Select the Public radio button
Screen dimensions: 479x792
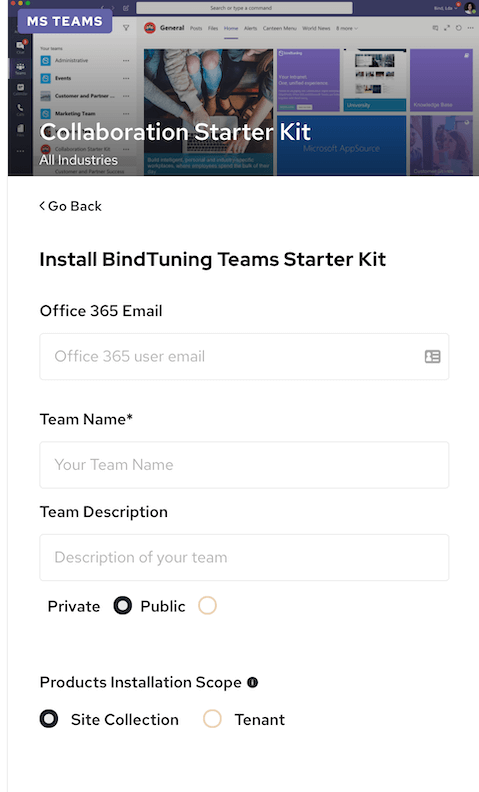(x=207, y=605)
